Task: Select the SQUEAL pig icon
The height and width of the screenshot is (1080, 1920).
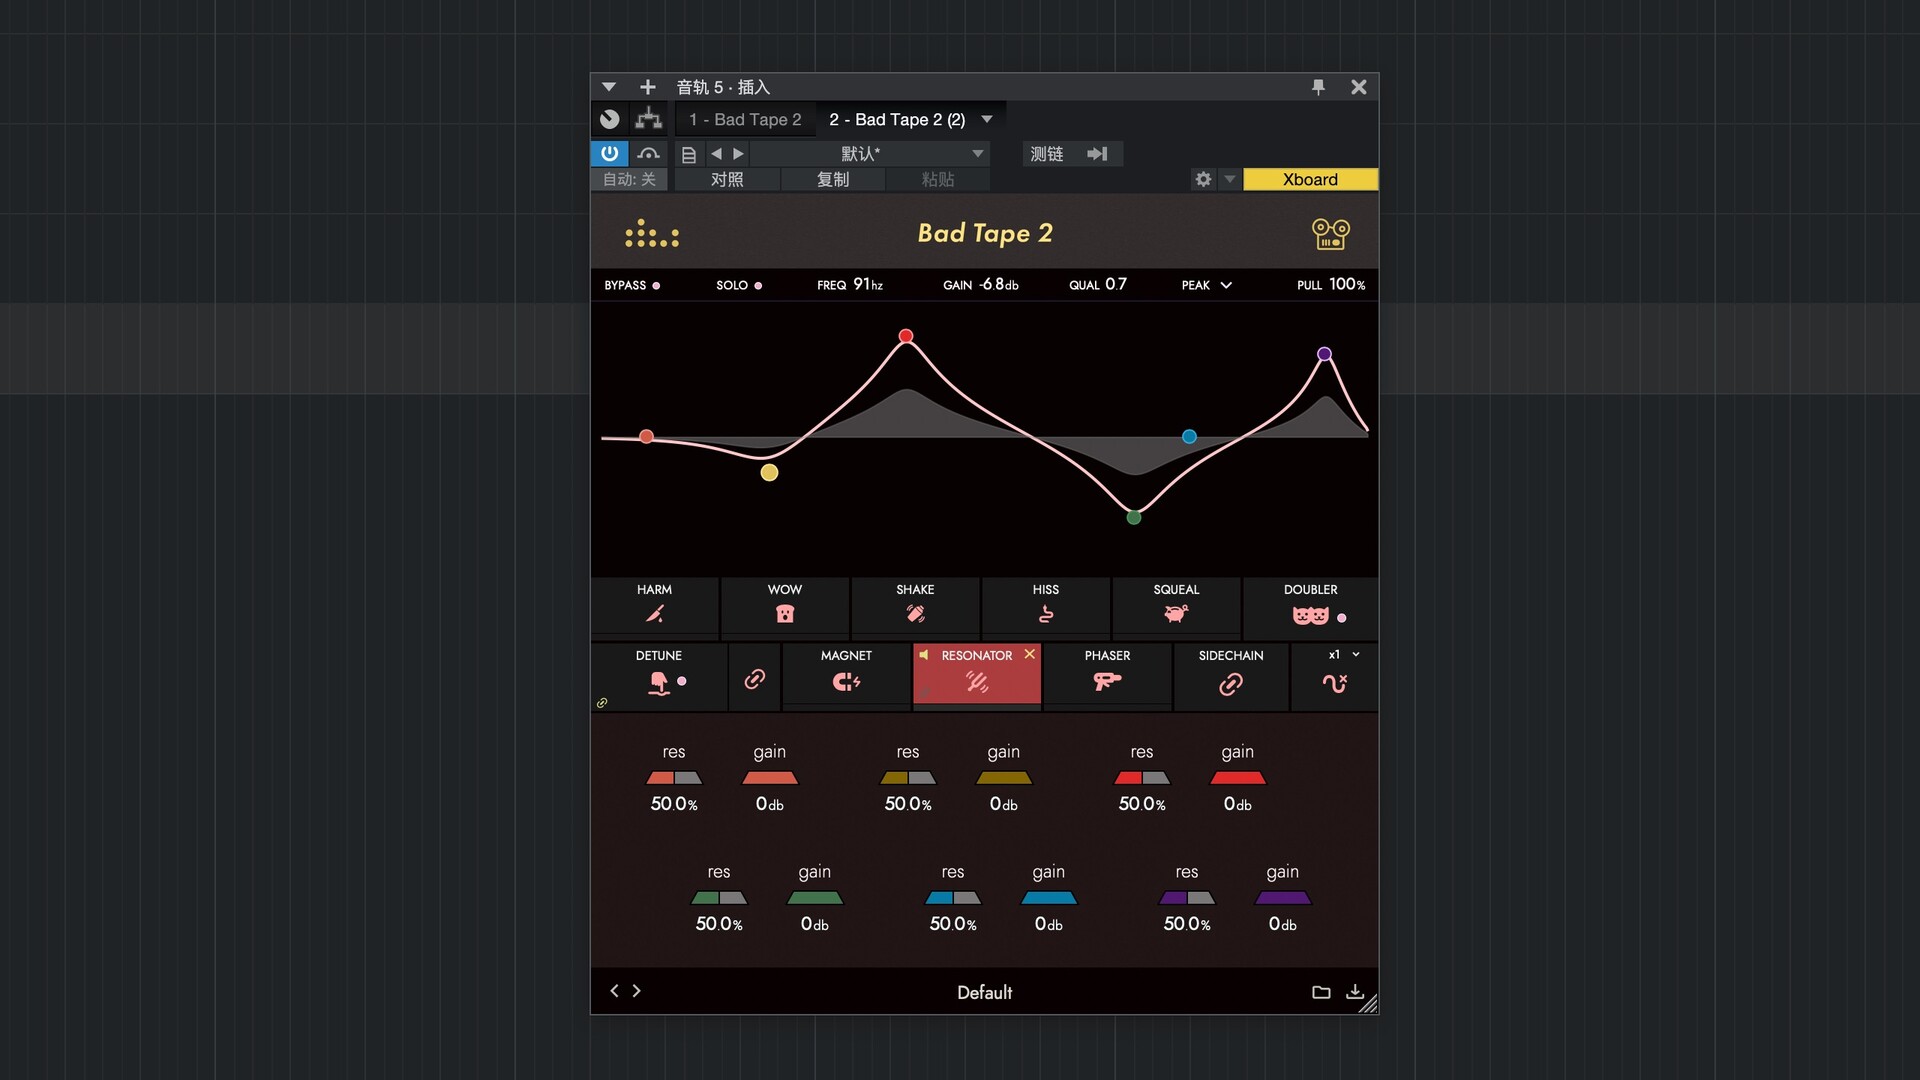Action: [x=1176, y=613]
